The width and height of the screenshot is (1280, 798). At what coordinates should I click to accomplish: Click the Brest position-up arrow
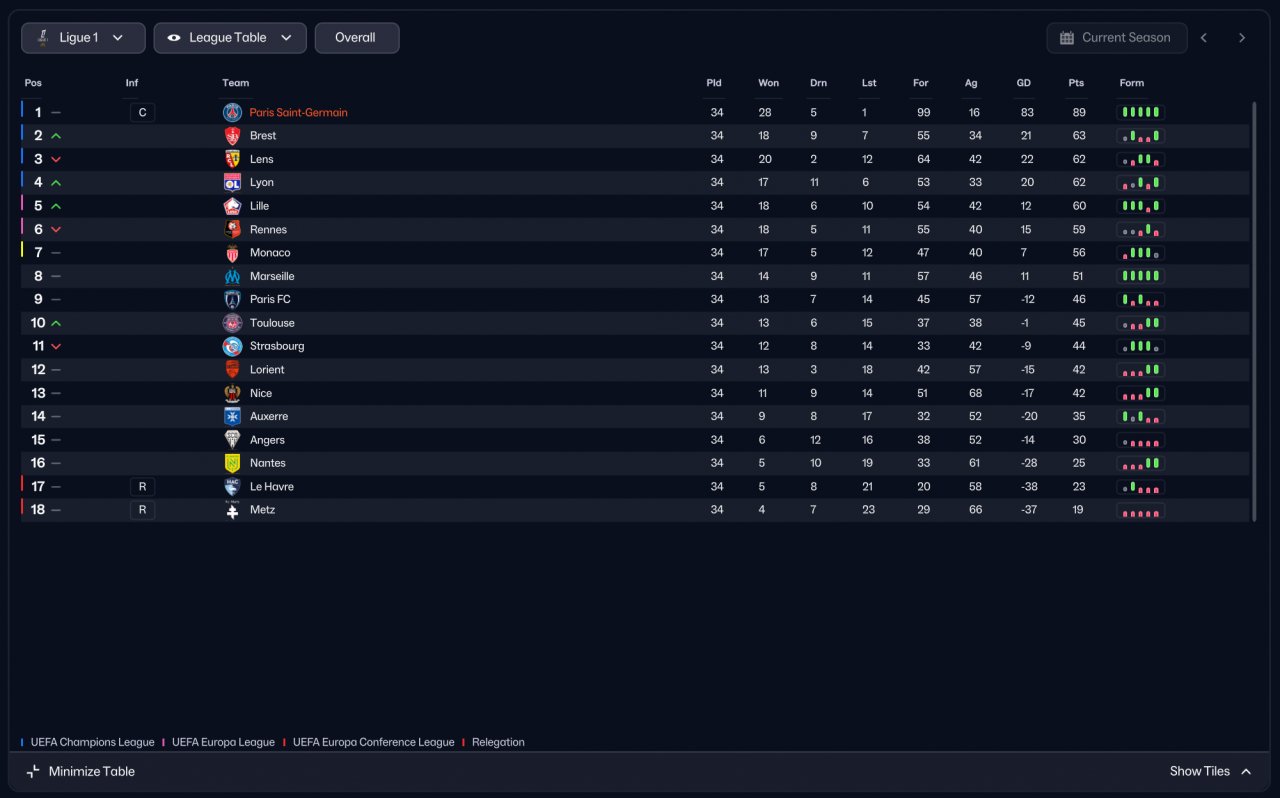tap(56, 136)
